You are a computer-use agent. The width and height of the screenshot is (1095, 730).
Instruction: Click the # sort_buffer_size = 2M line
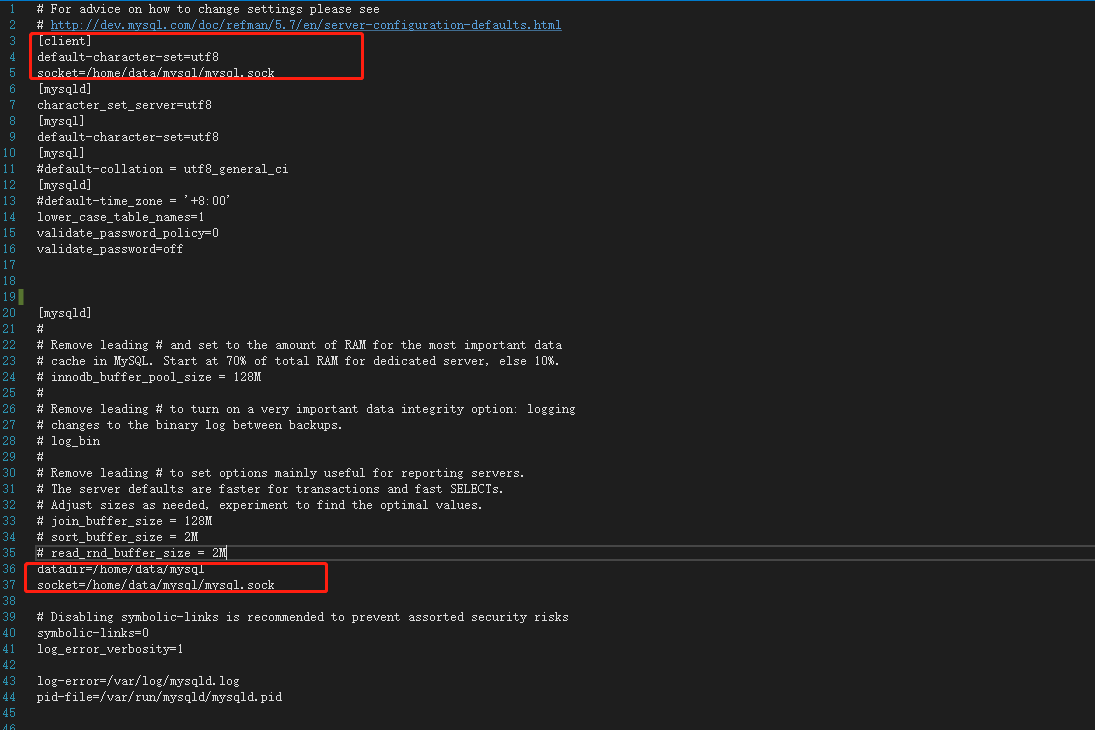[x=117, y=537]
